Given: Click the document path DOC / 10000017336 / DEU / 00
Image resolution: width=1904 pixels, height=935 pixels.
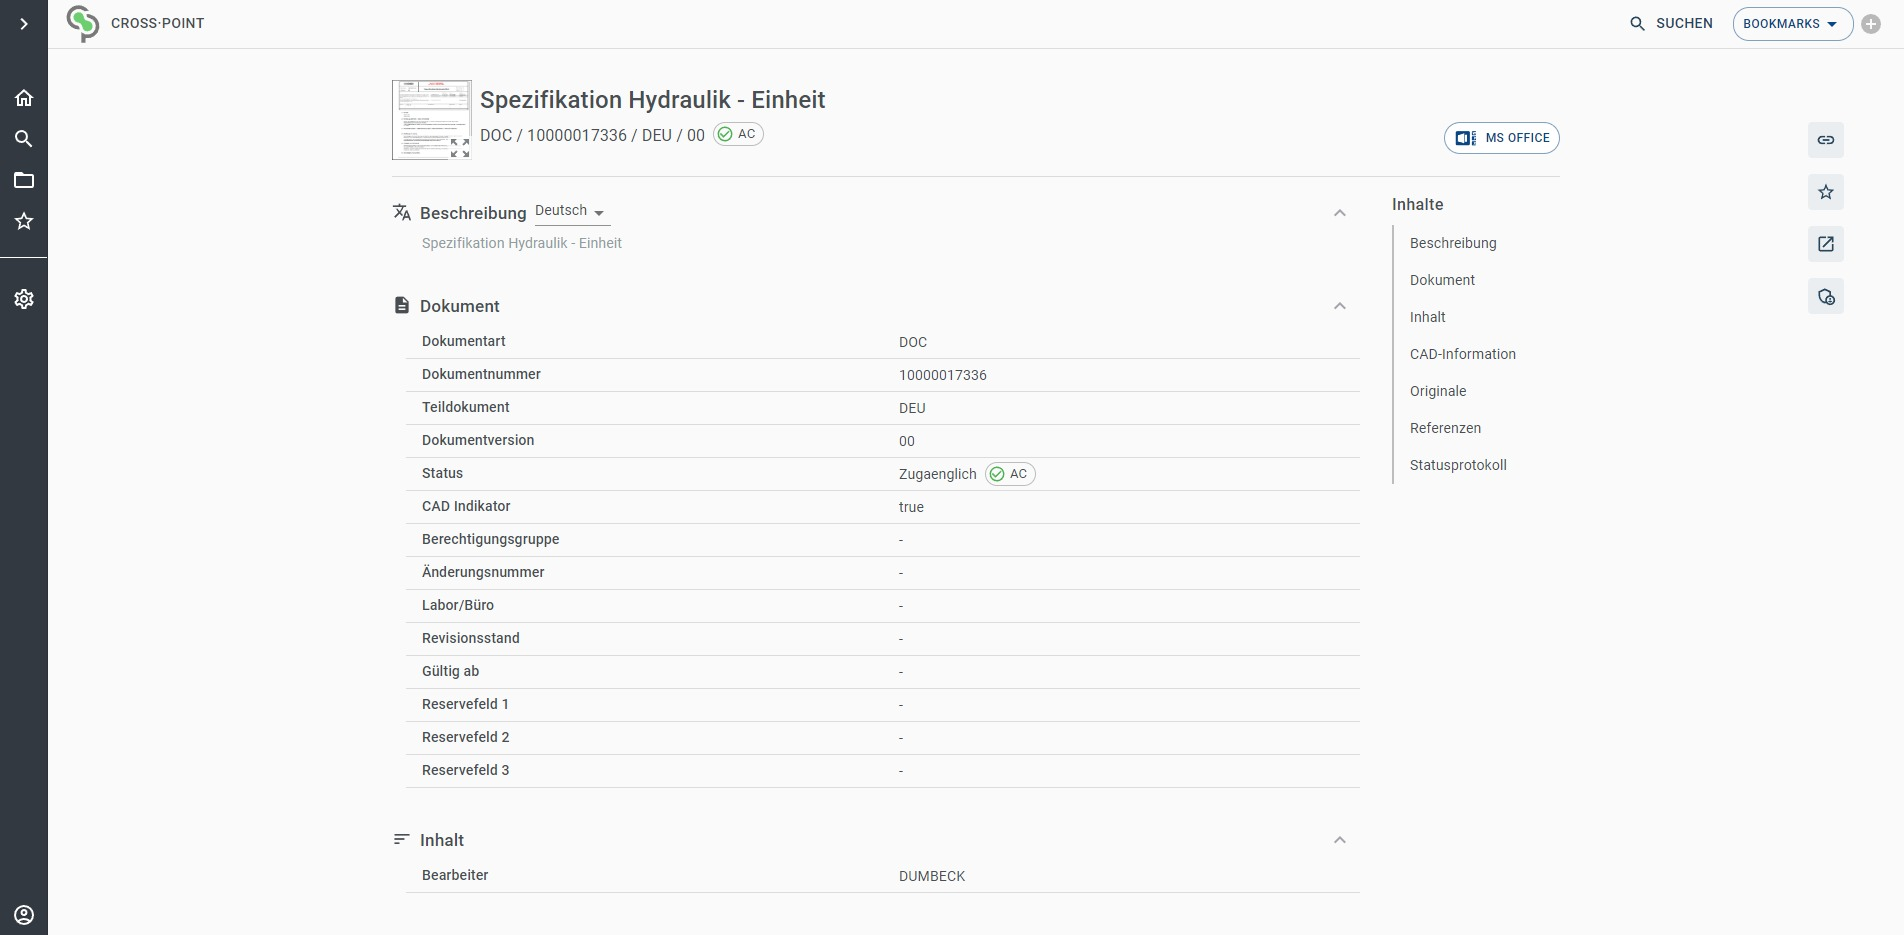Looking at the screenshot, I should (592, 135).
